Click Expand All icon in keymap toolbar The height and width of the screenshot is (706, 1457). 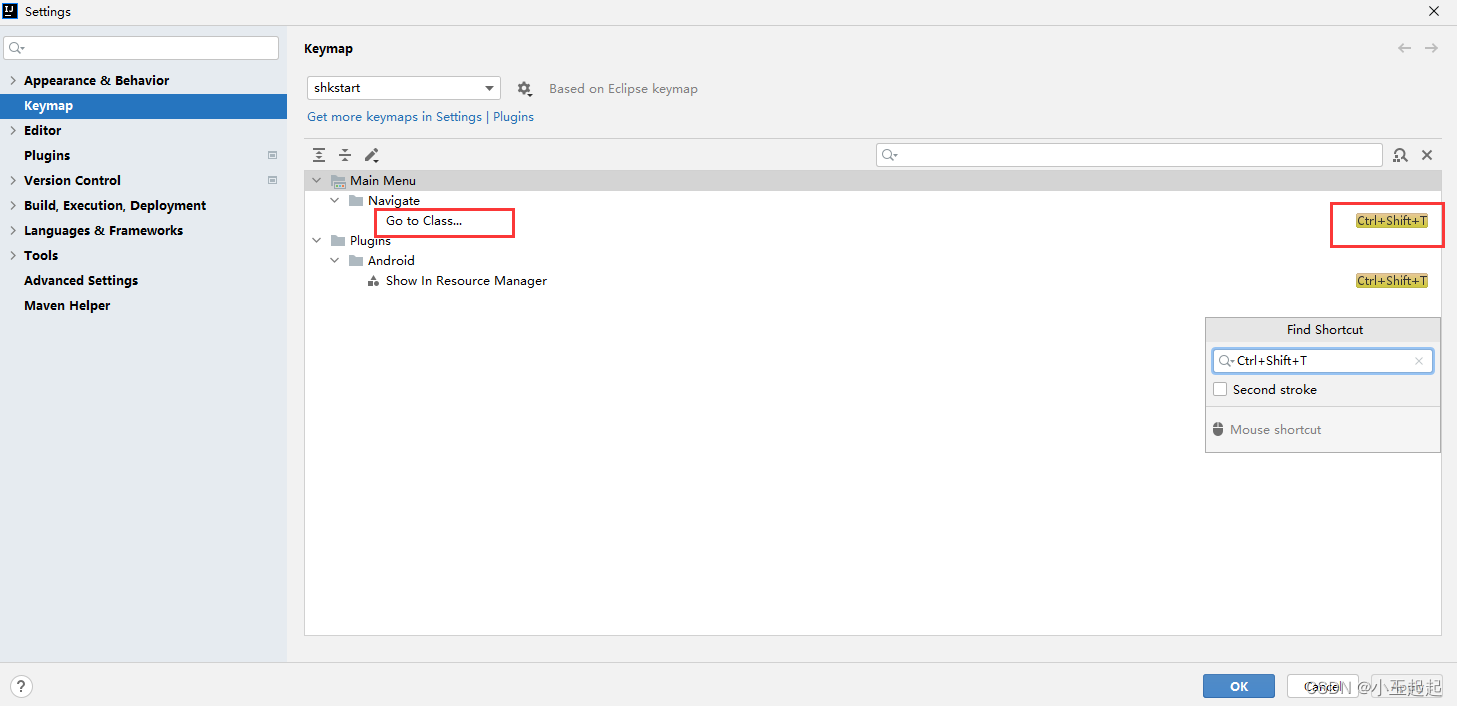coord(319,155)
